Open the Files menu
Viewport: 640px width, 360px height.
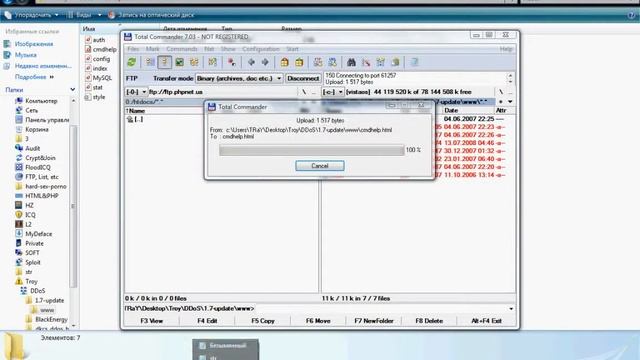coord(133,49)
